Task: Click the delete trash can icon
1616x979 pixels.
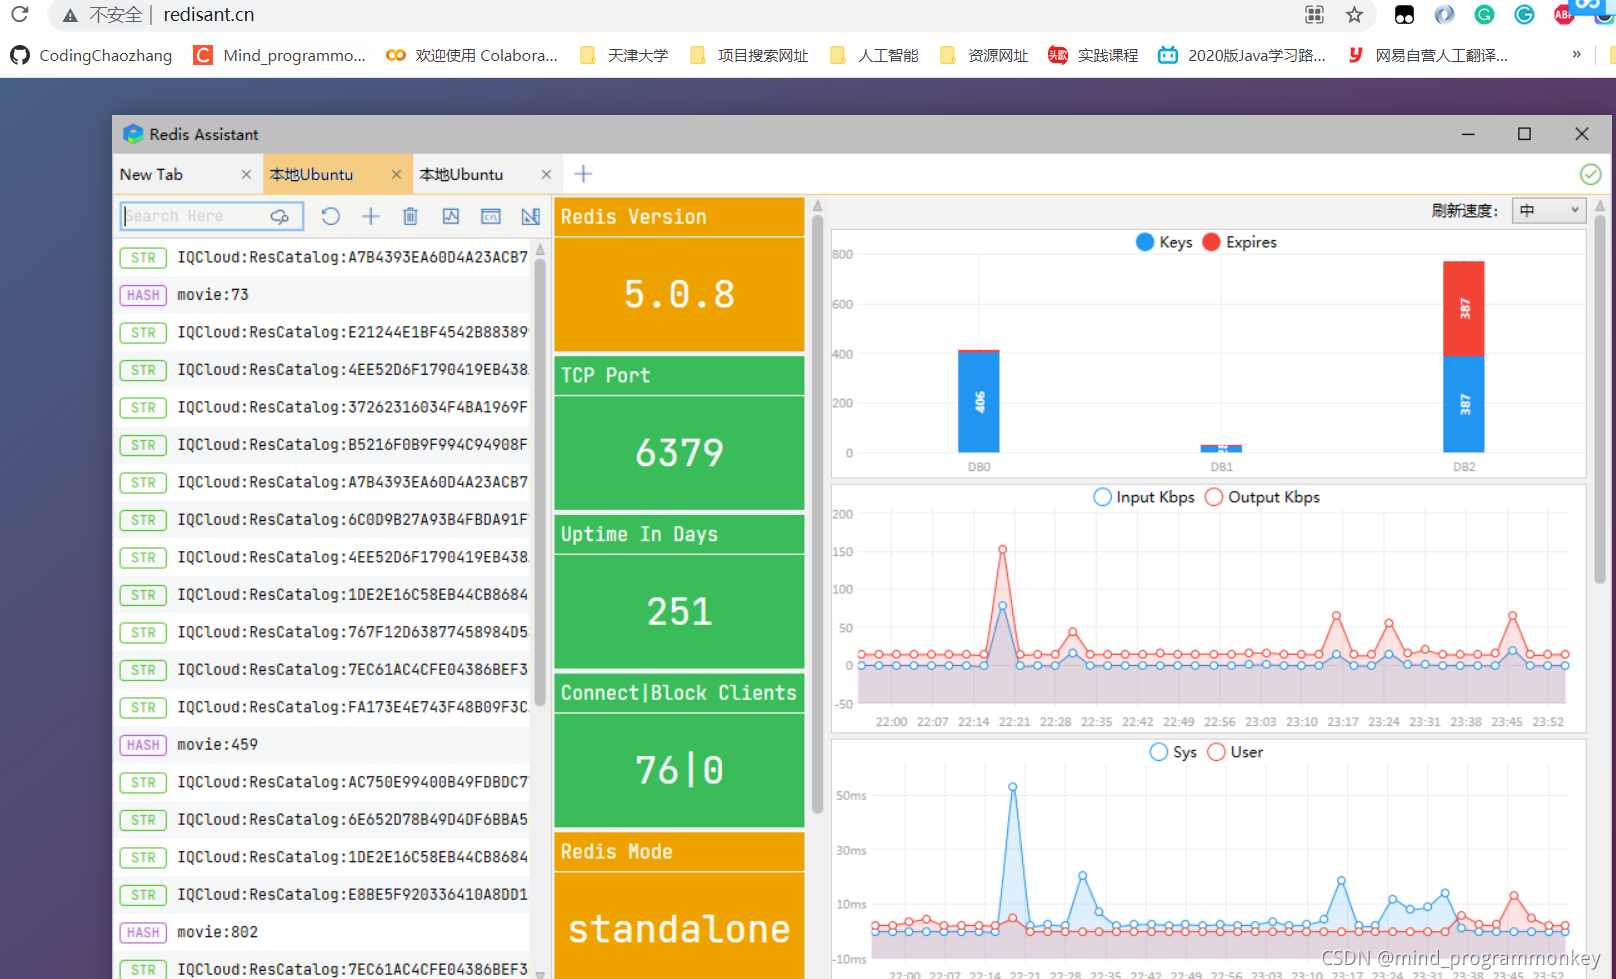Action: coord(410,216)
